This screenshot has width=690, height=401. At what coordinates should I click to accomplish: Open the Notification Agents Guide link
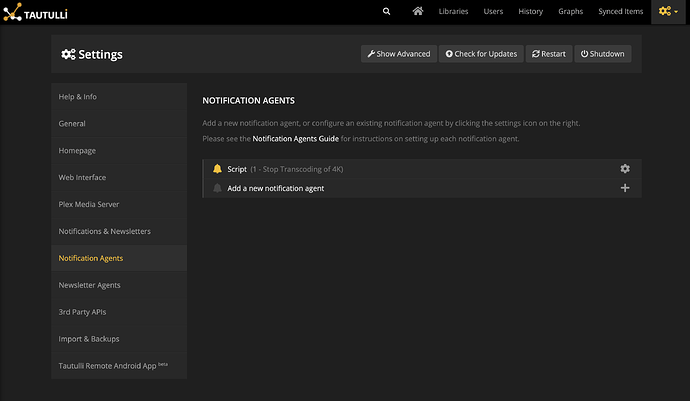click(x=296, y=139)
